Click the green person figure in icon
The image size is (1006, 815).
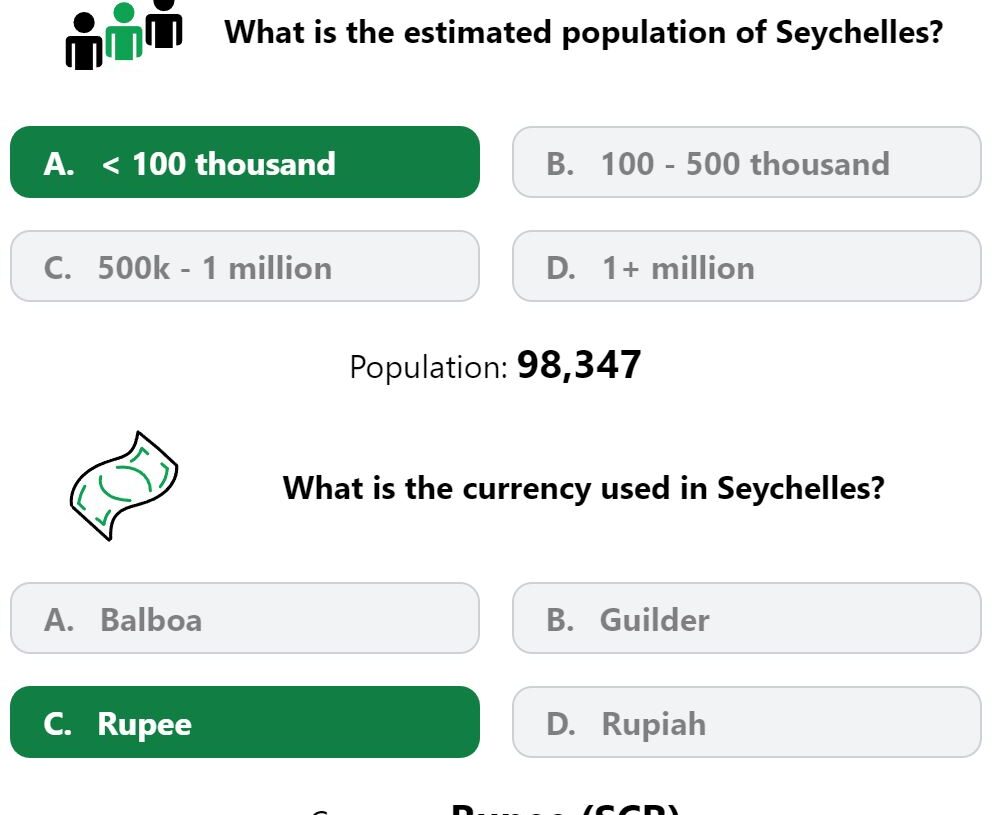click(x=124, y=31)
